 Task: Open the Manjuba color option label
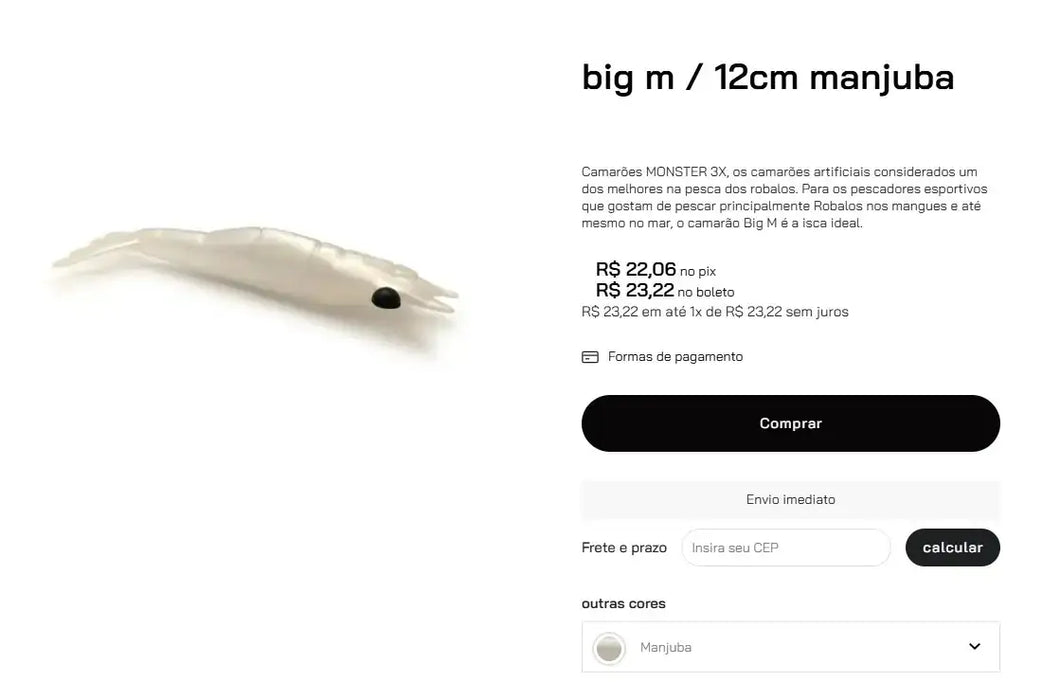665,647
